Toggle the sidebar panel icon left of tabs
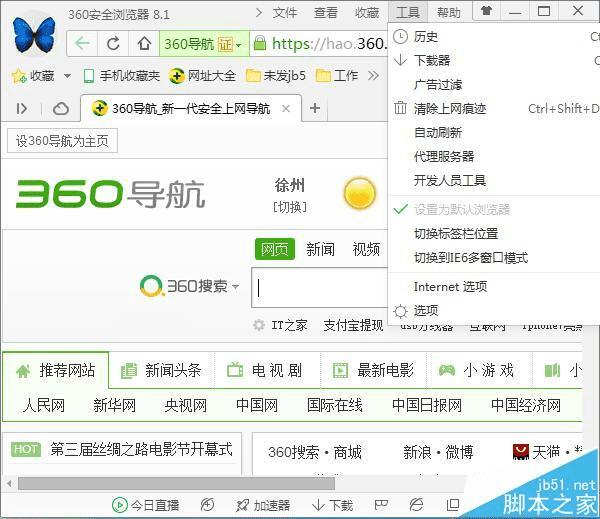Image resolution: width=600 pixels, height=519 pixels. (x=21, y=109)
